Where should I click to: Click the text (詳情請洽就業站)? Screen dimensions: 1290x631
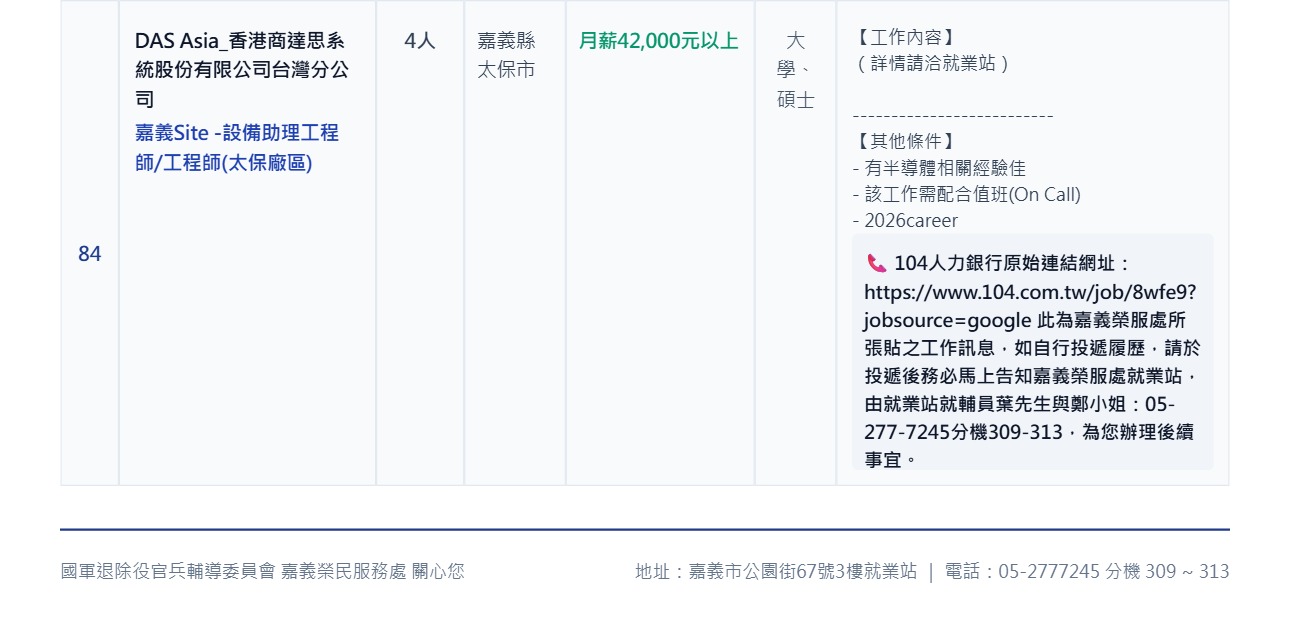click(x=932, y=63)
